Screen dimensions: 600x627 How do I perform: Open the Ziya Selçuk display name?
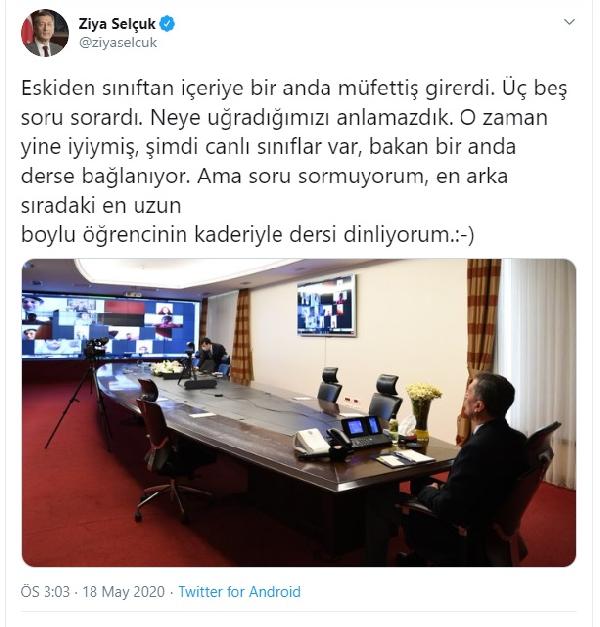[117, 24]
